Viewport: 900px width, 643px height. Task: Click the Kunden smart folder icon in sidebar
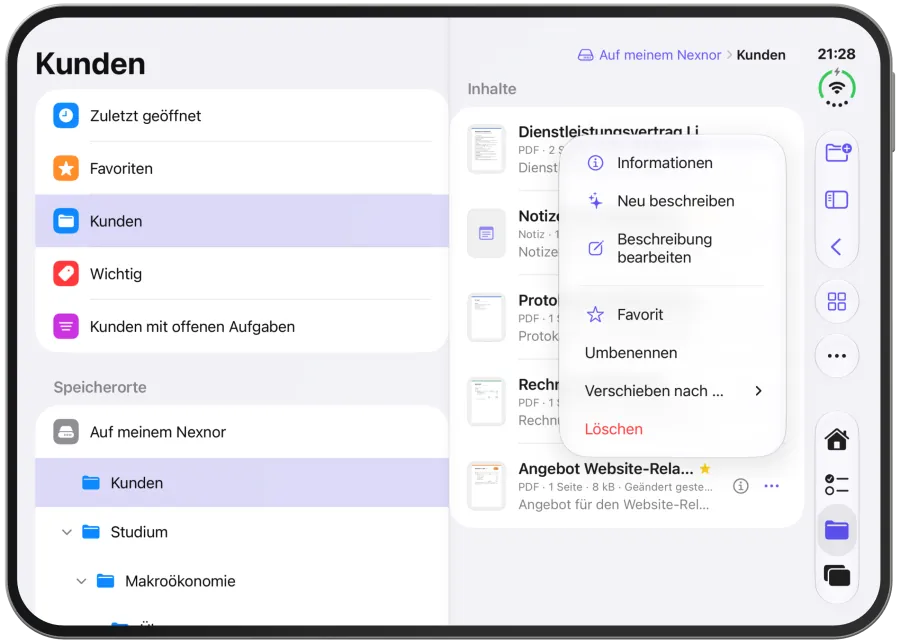(x=66, y=221)
